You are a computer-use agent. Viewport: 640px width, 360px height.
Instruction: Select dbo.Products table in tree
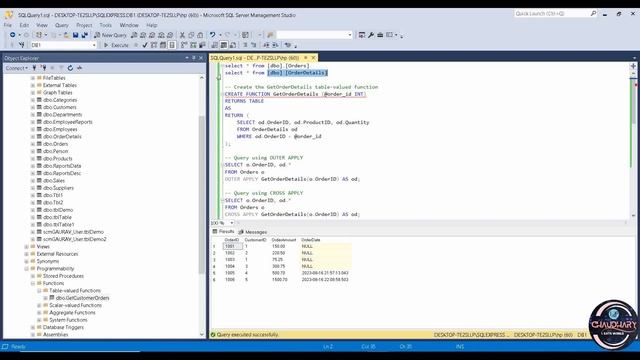[x=58, y=159]
